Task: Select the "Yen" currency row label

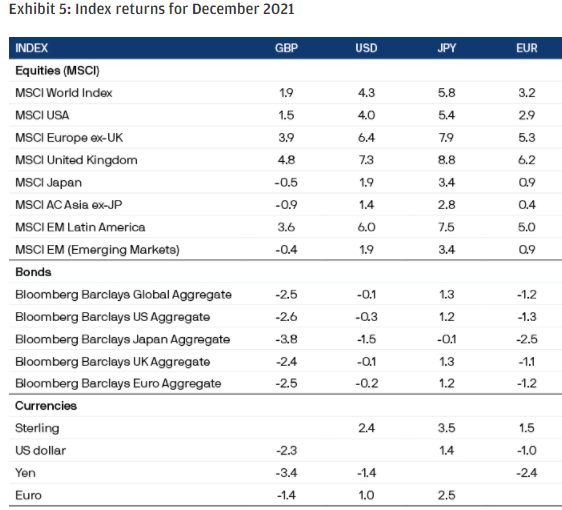Action: (x=25, y=473)
